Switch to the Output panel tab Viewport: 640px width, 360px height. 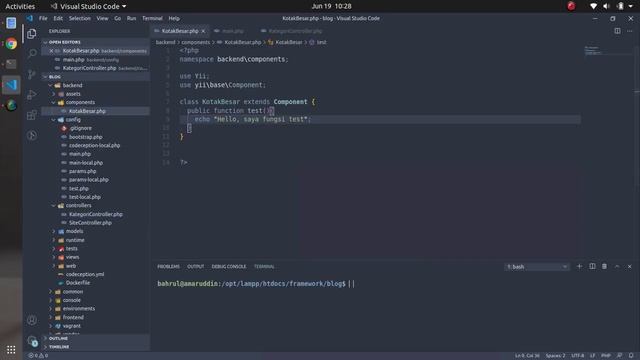pyautogui.click(x=195, y=267)
